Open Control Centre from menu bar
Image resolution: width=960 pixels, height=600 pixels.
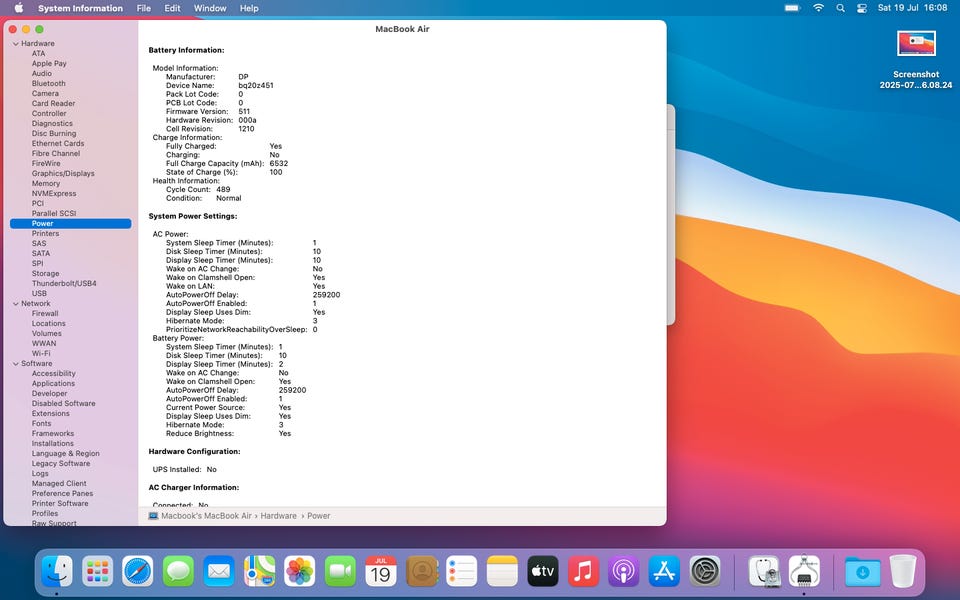[862, 8]
